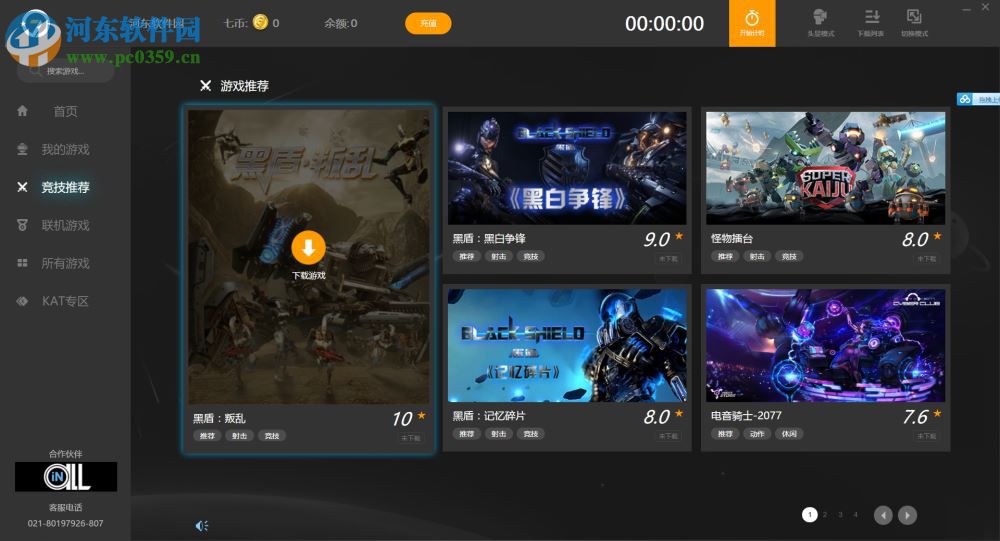Image resolution: width=1000 pixels, height=541 pixels.
Task: Go to page 2 indicator
Action: tap(825, 514)
